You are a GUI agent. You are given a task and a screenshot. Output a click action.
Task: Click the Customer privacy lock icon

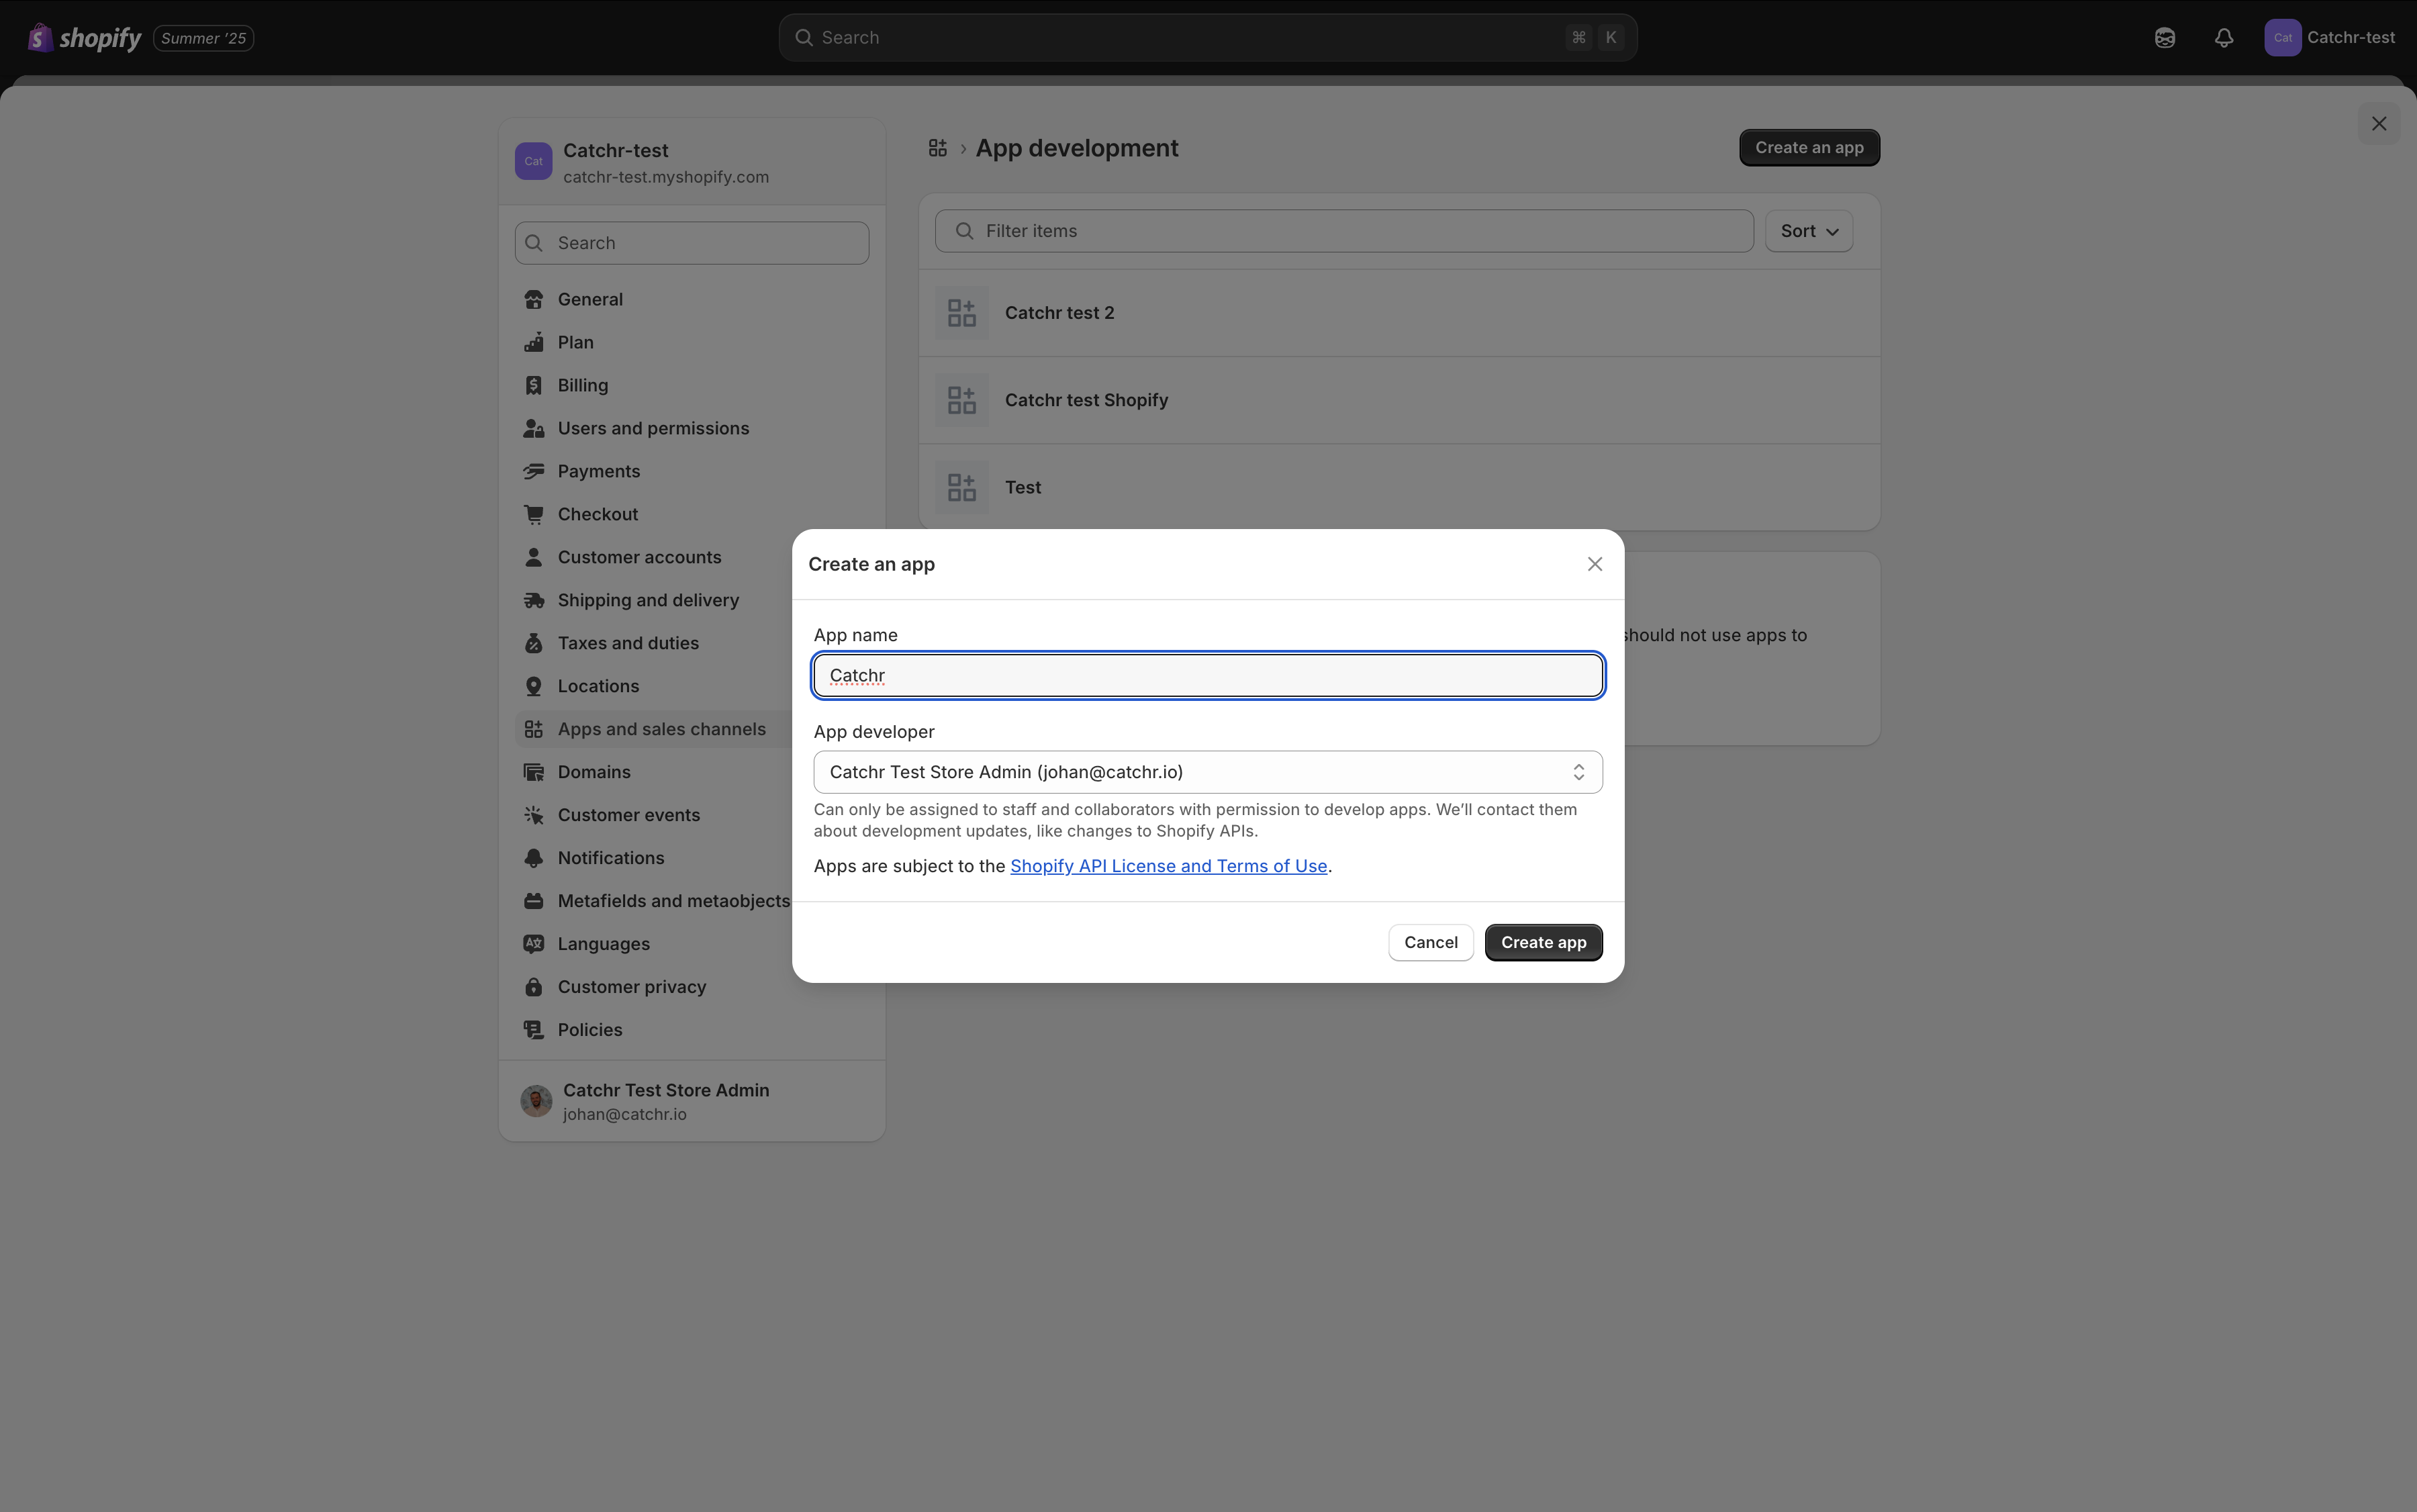pos(534,988)
